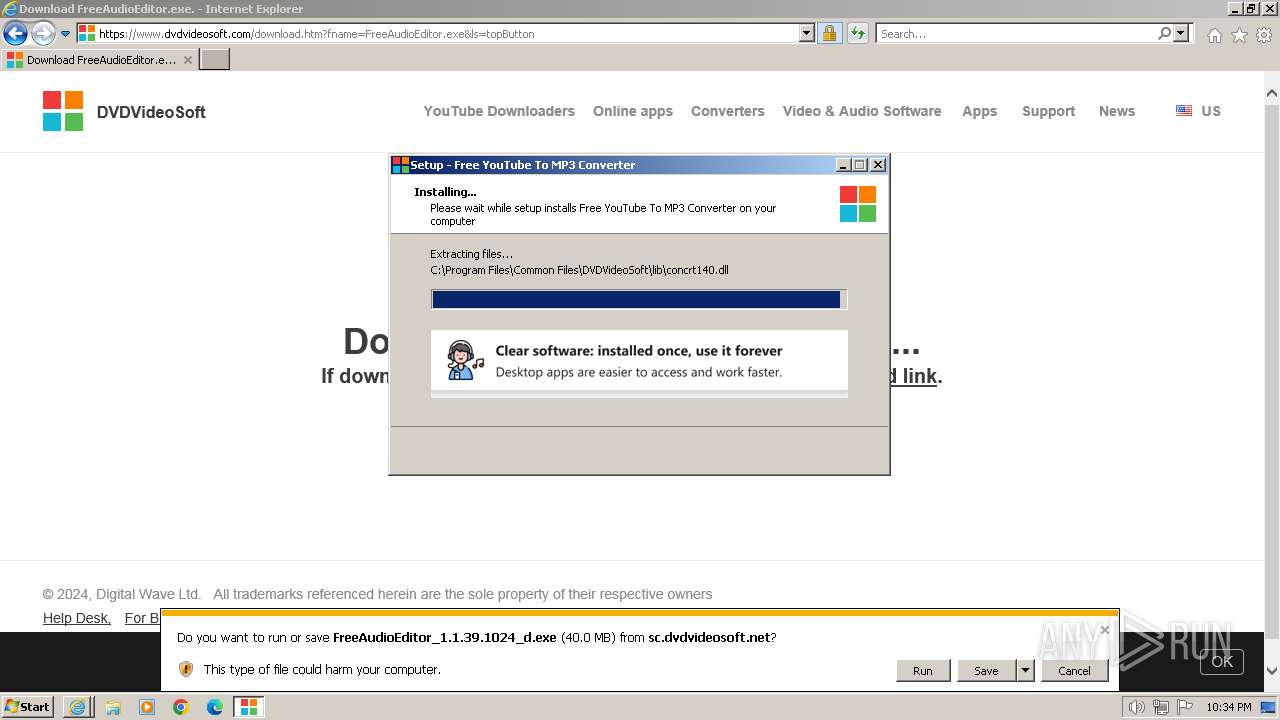
Task: Minimize the setup window
Action: point(843,165)
